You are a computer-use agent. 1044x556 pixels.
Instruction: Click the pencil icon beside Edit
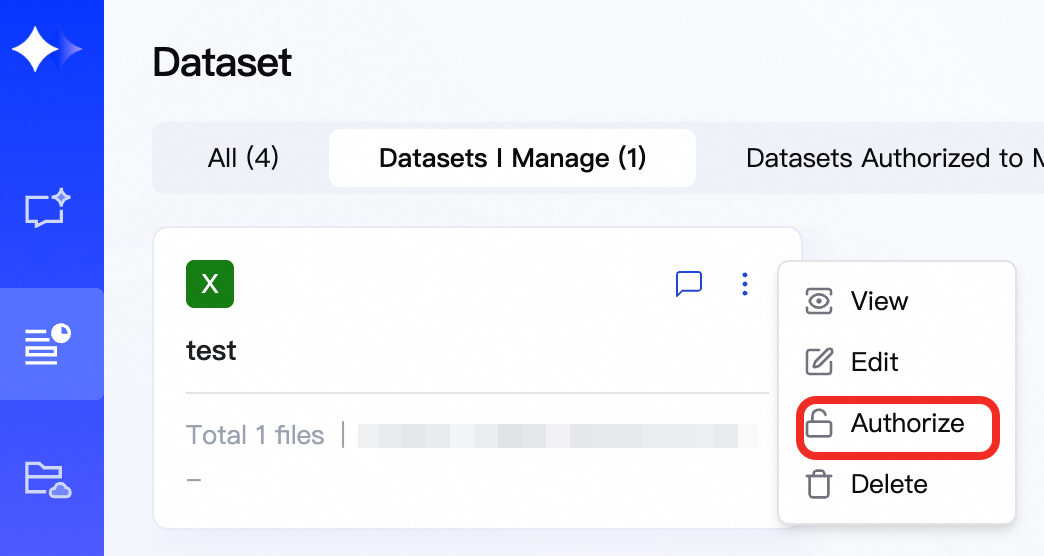819,362
